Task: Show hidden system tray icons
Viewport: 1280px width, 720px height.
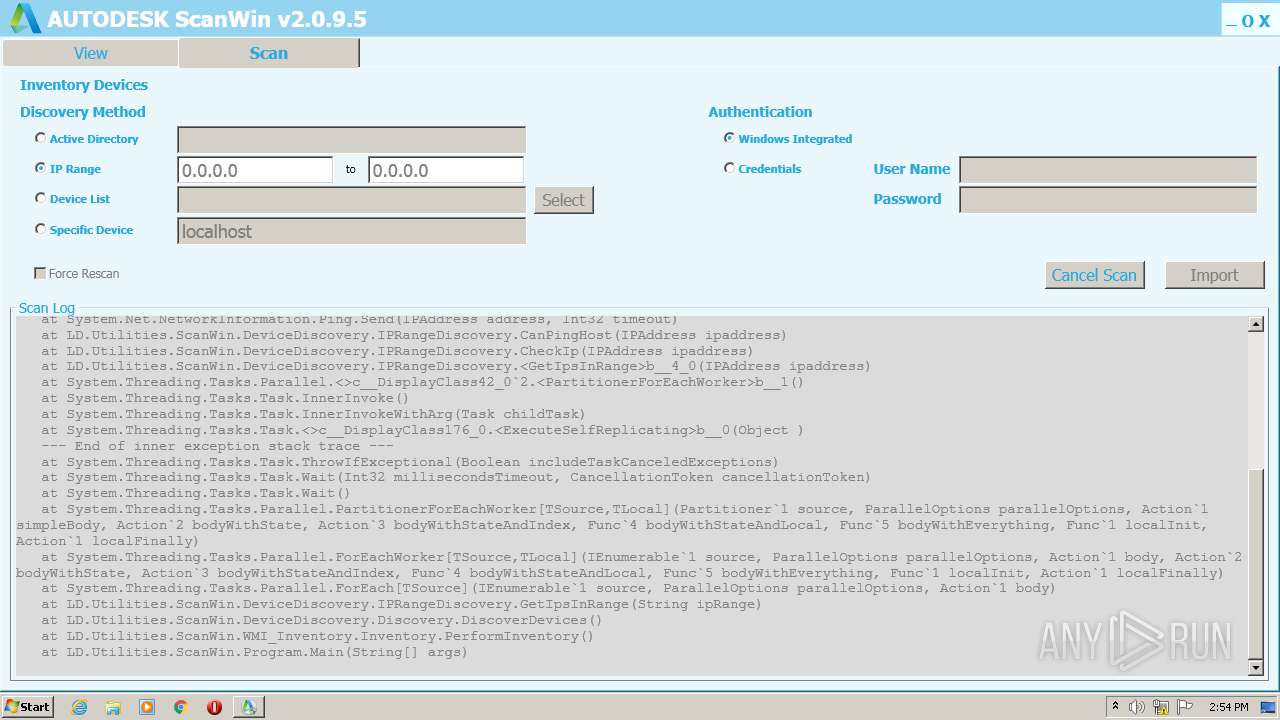Action: click(1115, 707)
